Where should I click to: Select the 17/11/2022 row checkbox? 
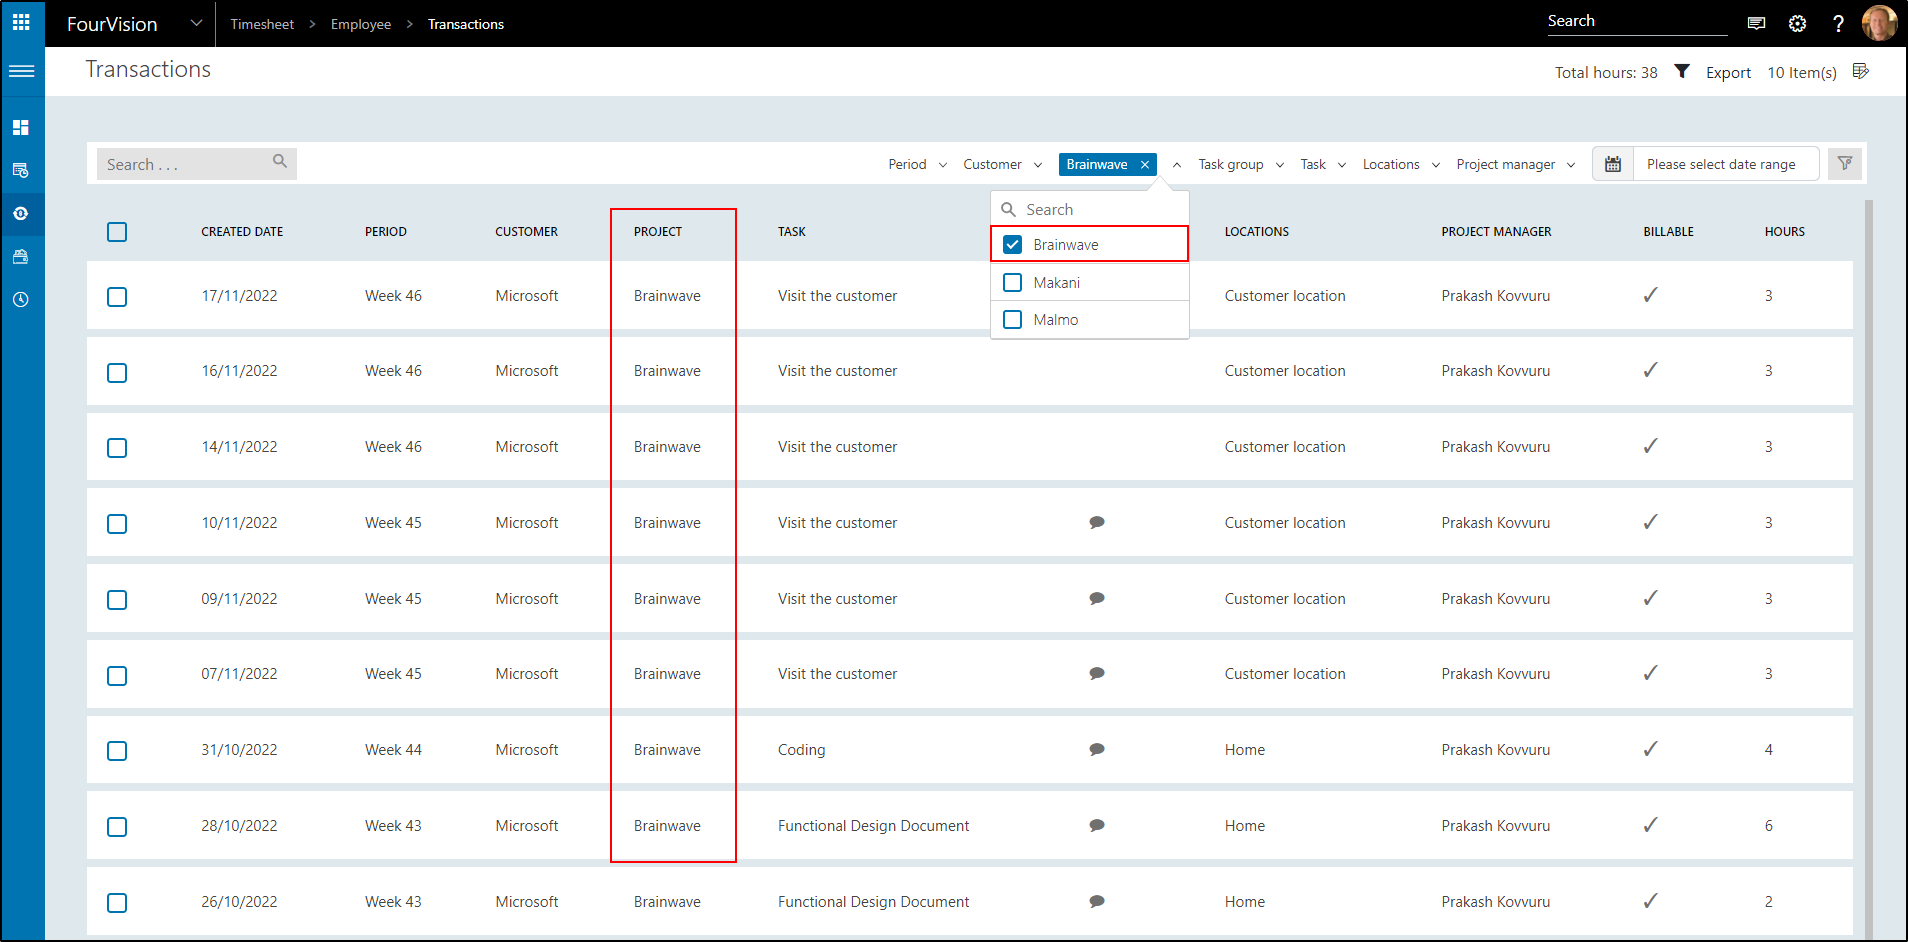coord(117,297)
